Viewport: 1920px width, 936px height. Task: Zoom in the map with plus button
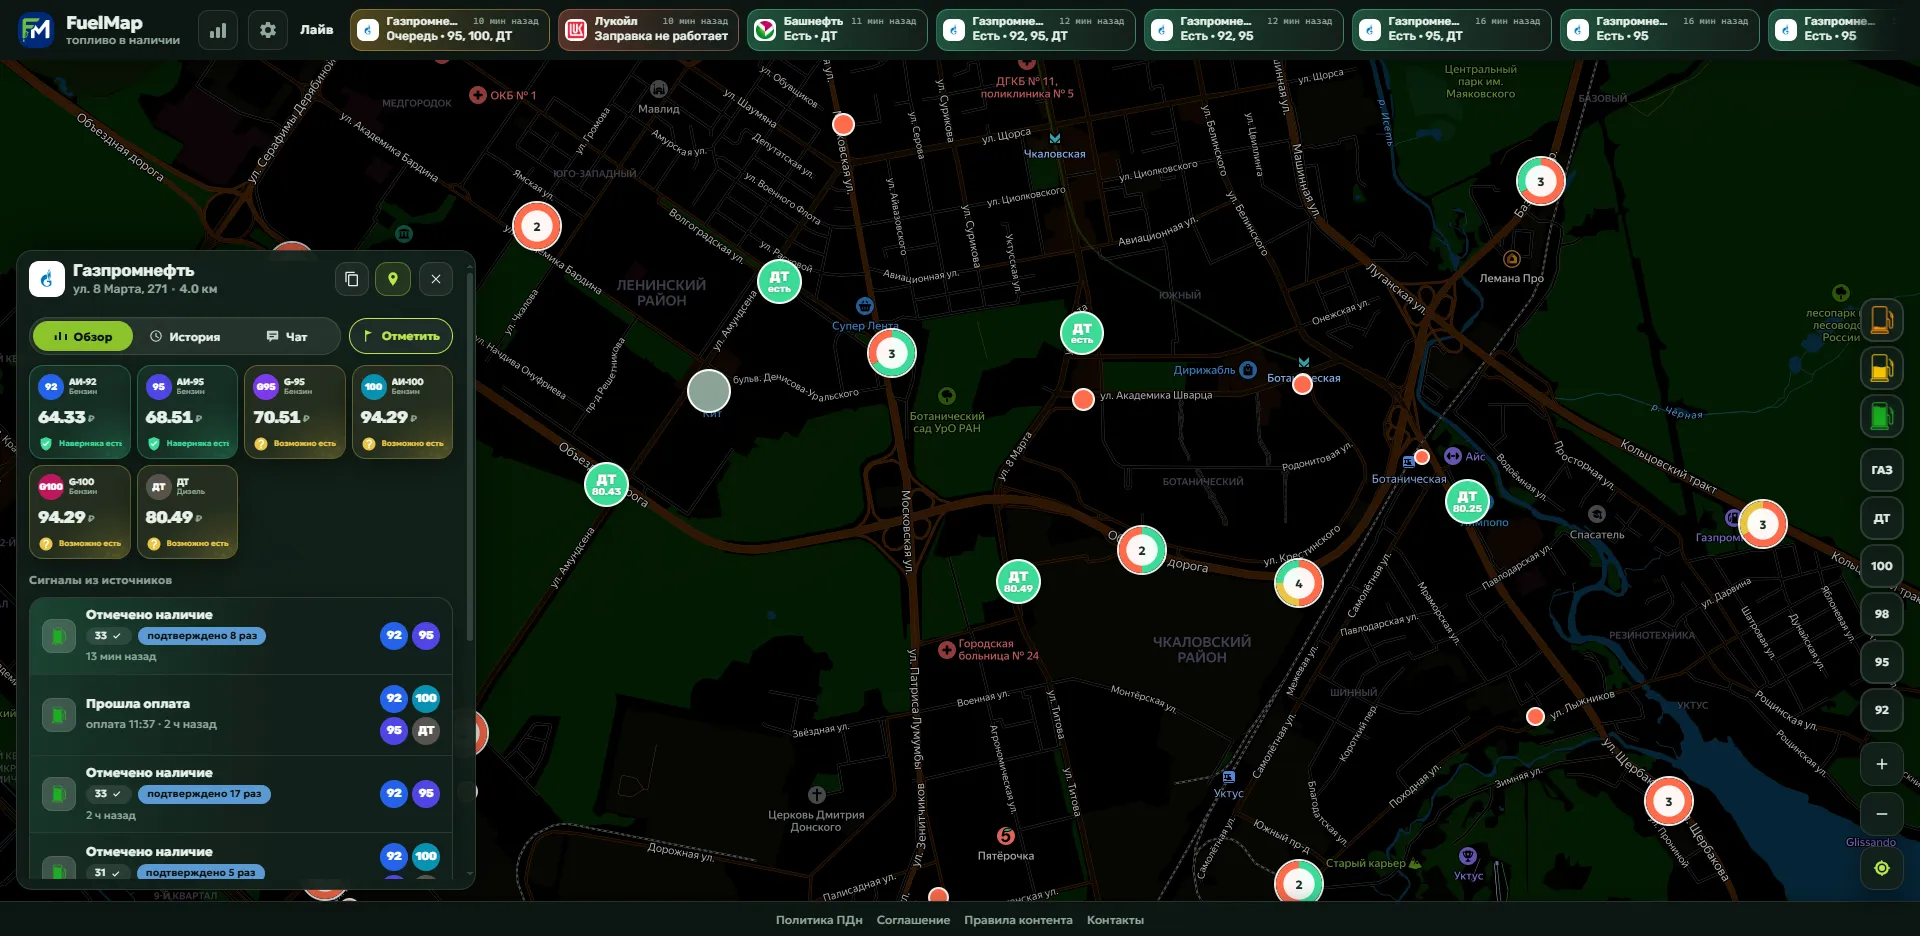(1882, 764)
